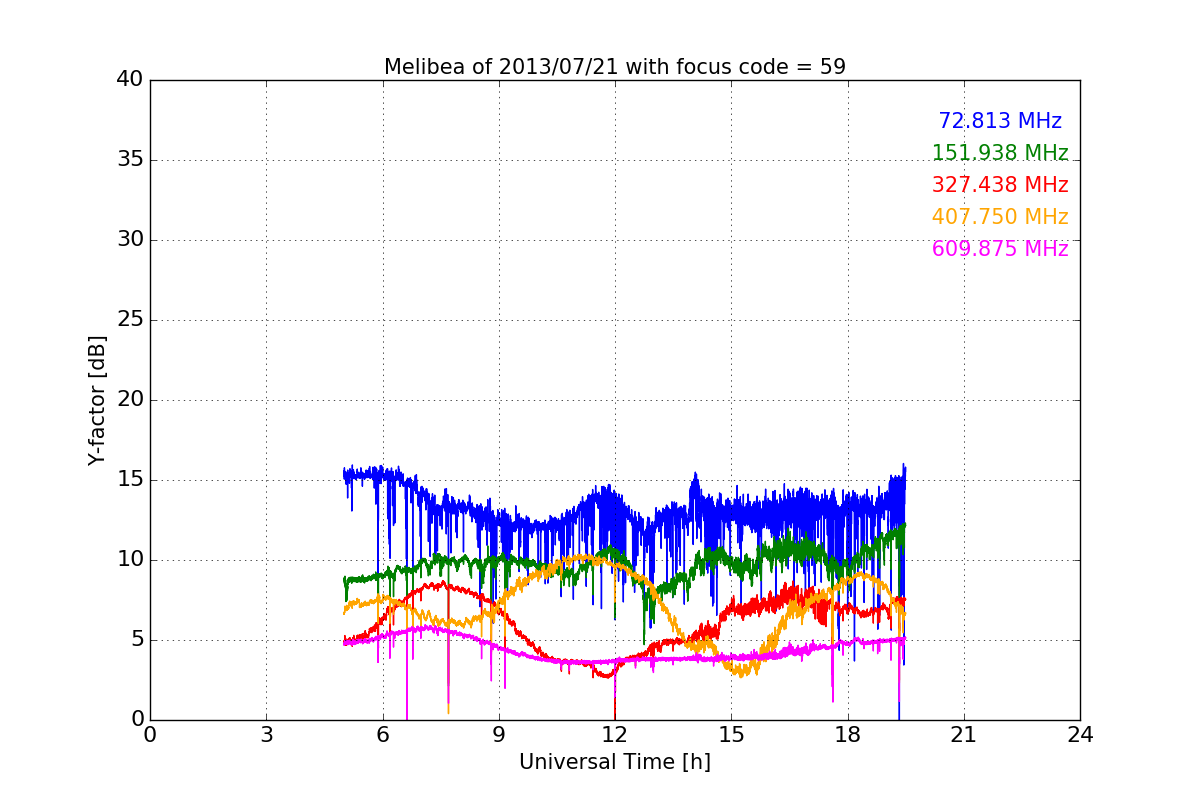Select the 609.875 MHz legend label
This screenshot has height=800, width=1200.
point(1000,249)
